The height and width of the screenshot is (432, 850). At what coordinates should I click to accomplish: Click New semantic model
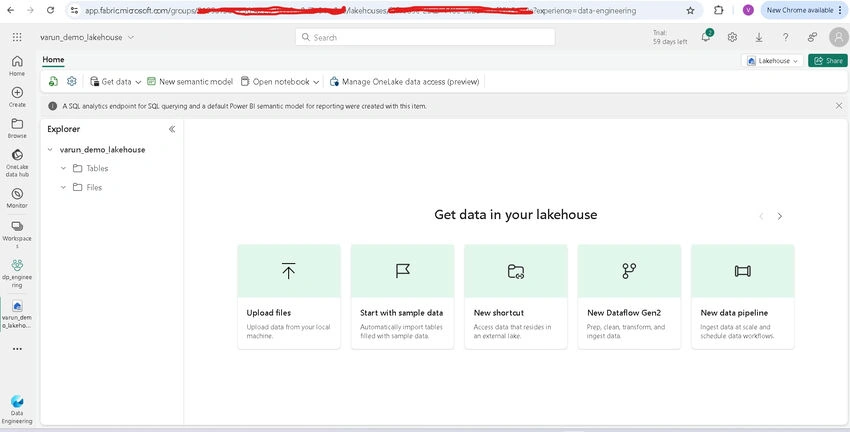click(x=190, y=81)
